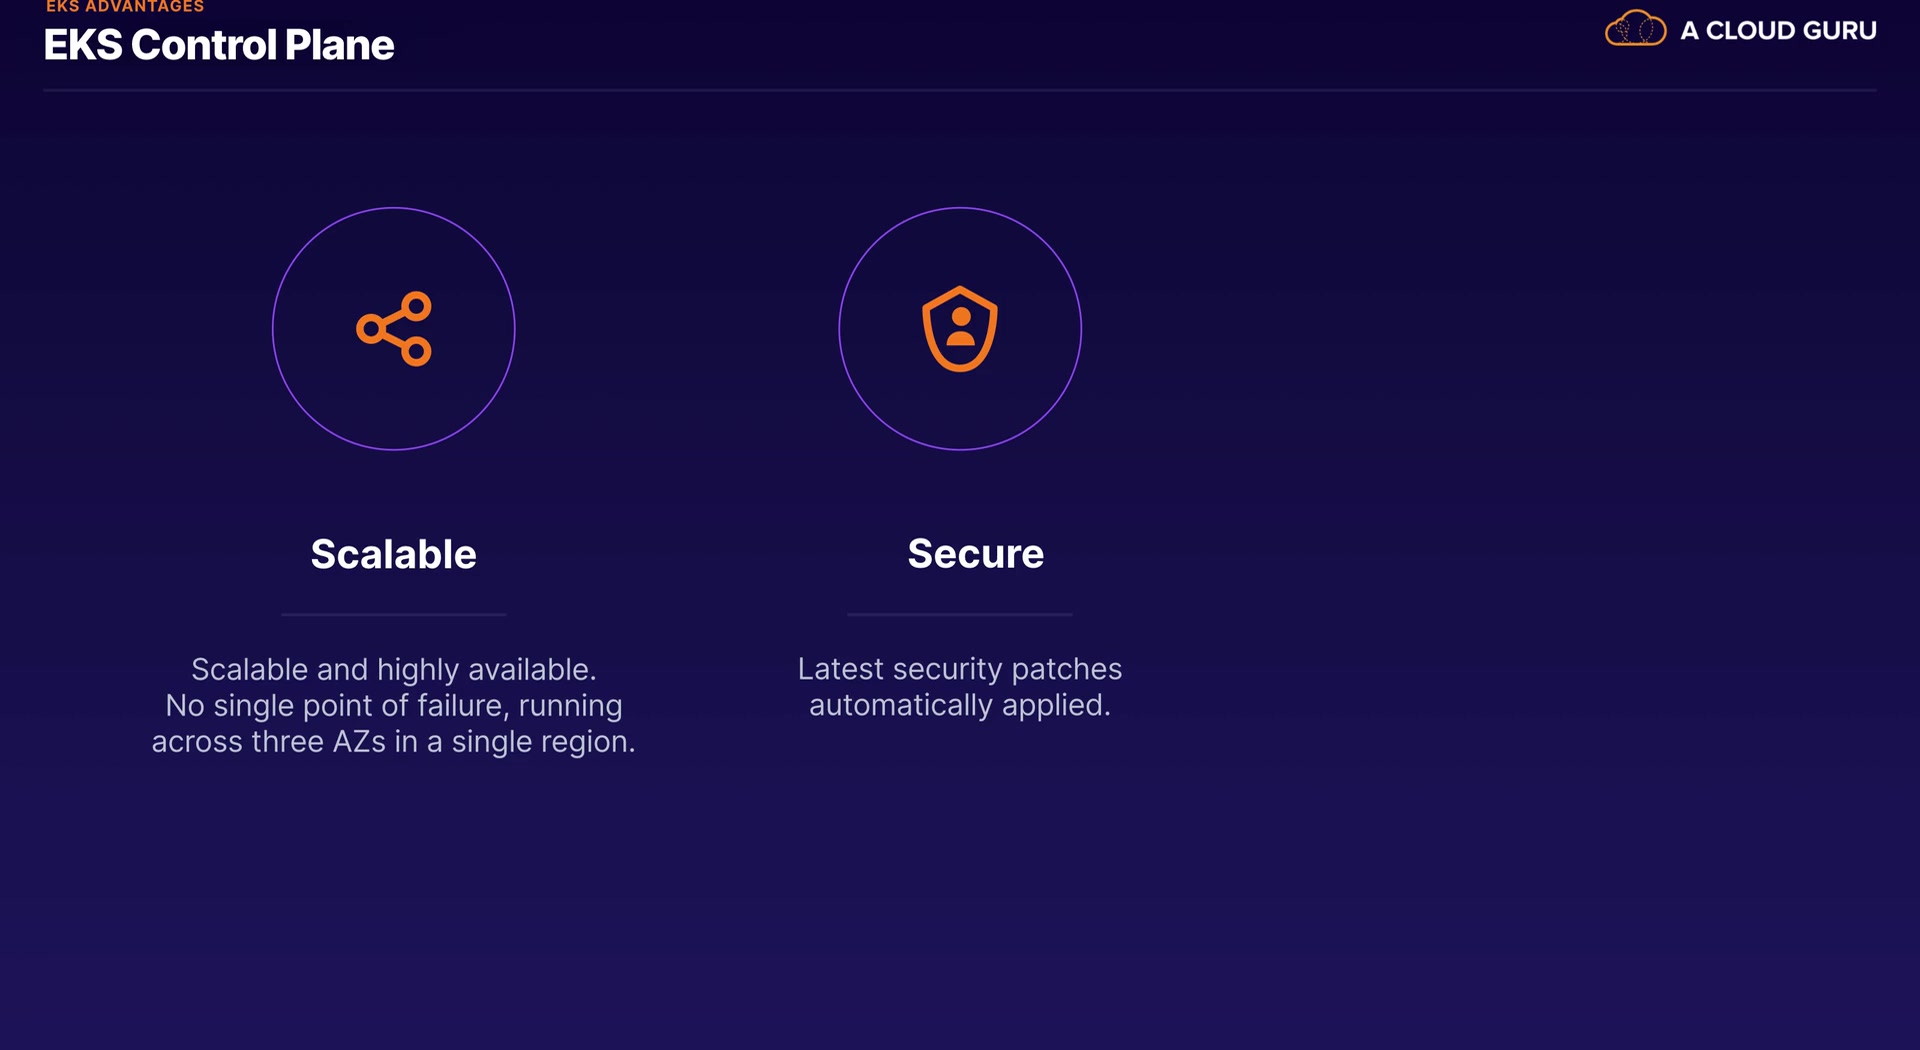Click the orange Scalable share-nodes icon
1920x1050 pixels.
394,329
